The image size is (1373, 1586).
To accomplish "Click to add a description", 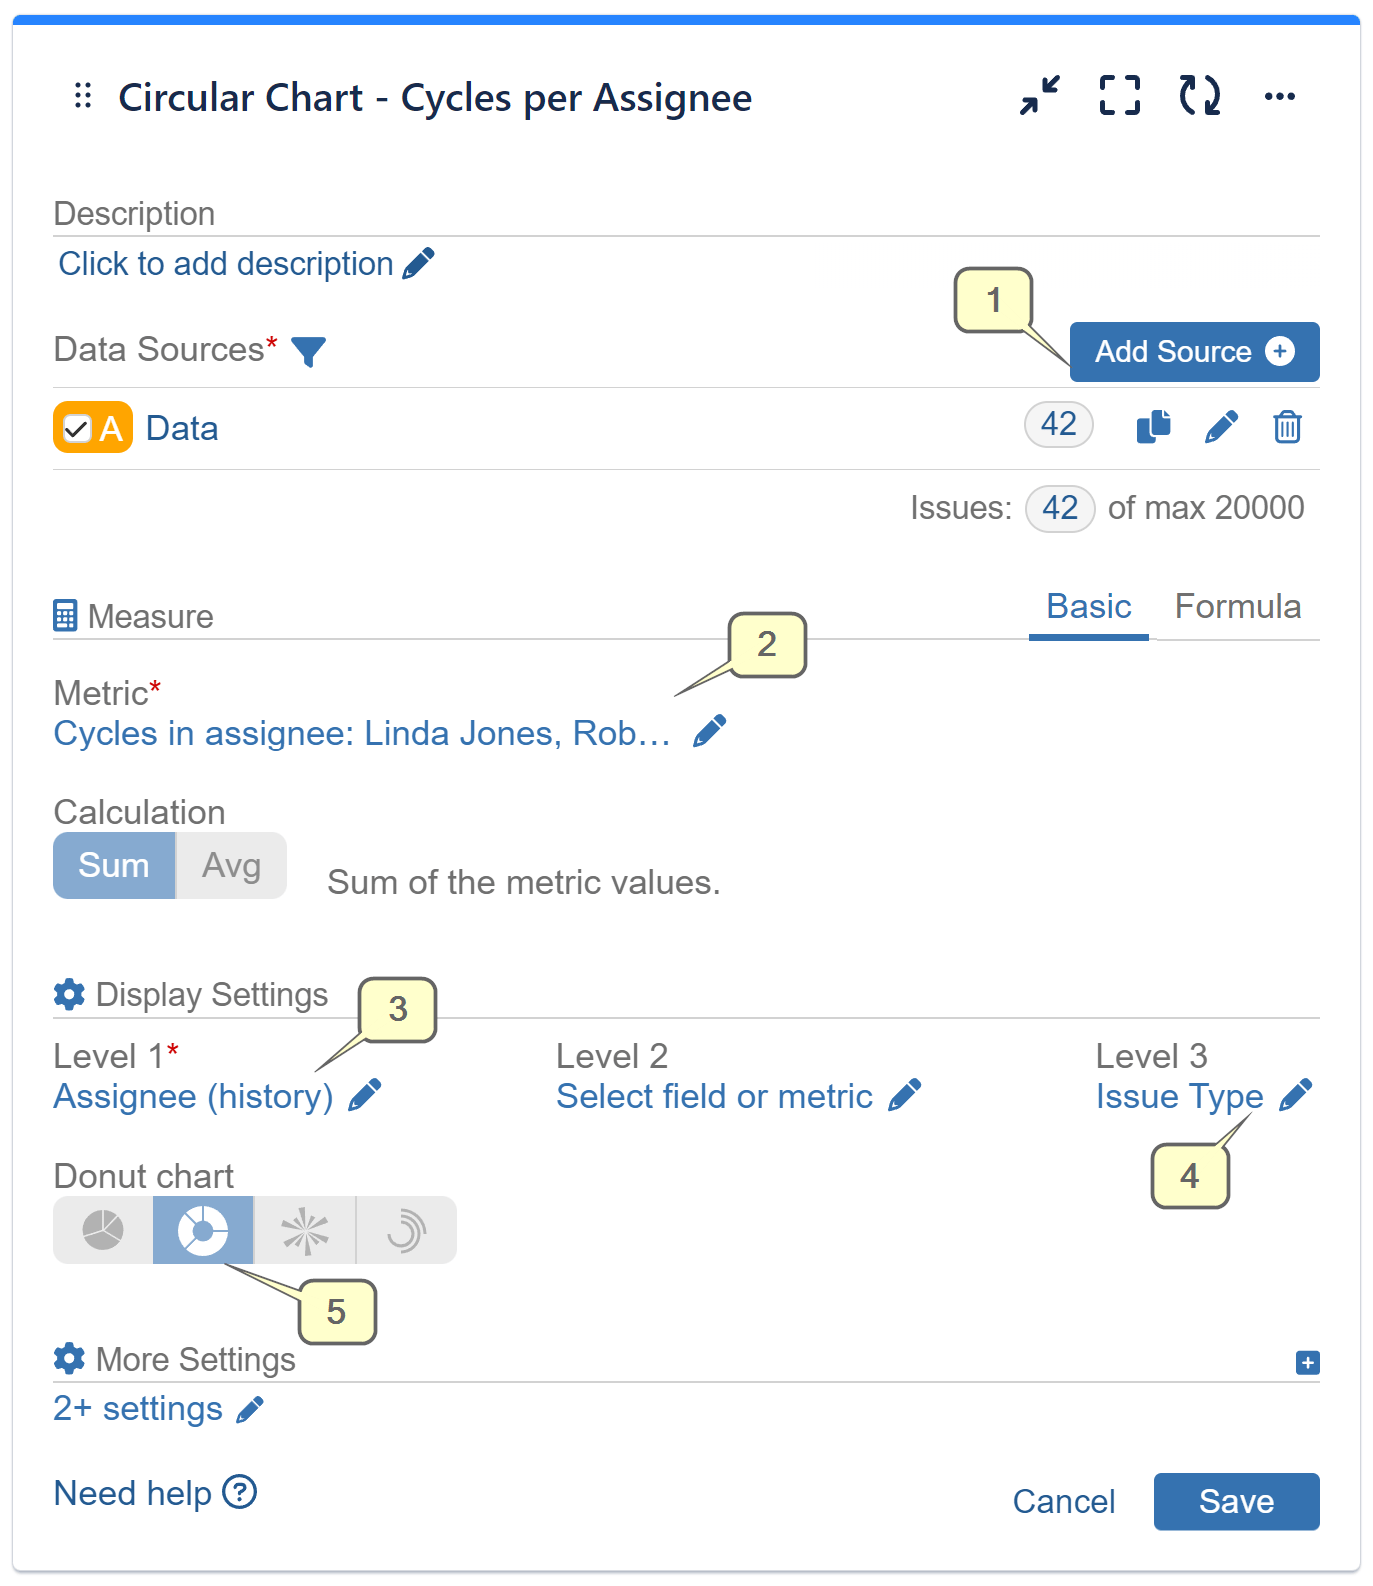I will tap(225, 263).
